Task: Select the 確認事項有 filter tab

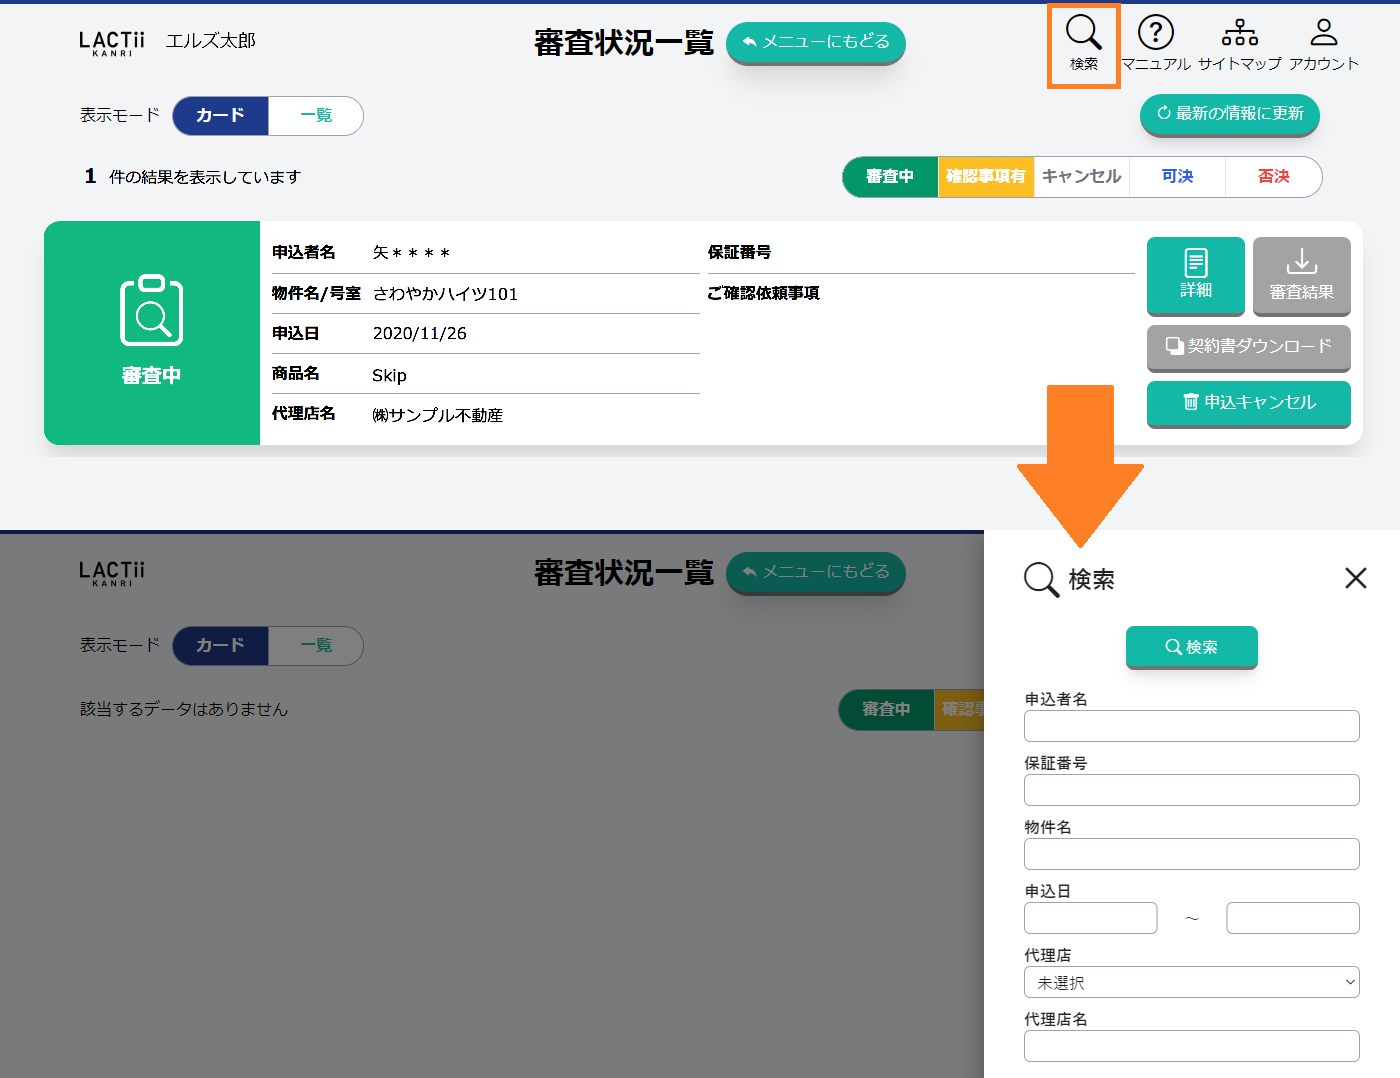Action: [985, 177]
